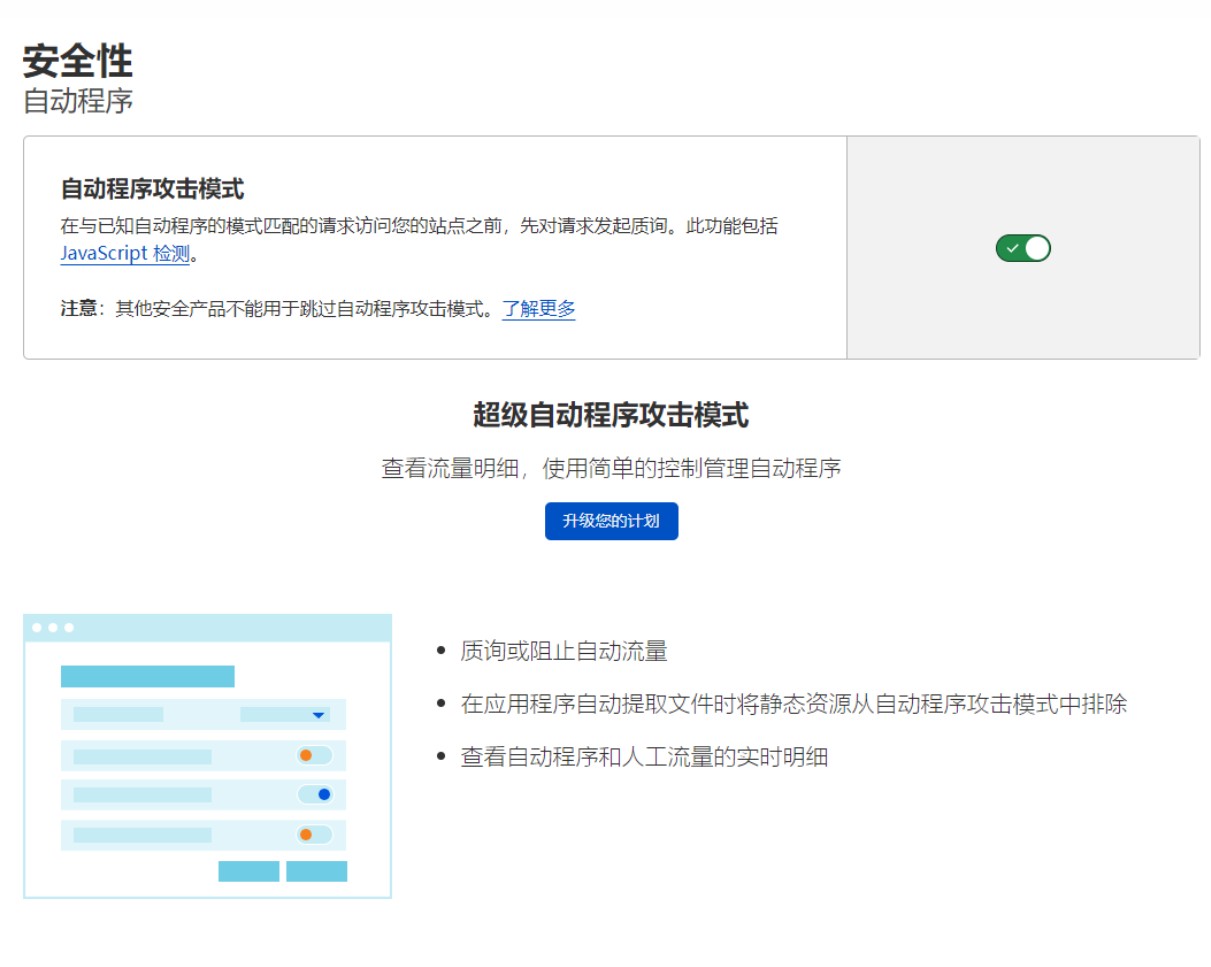Select the 质询或阻止自动流量 bullet item
The height and width of the screenshot is (967, 1211).
pyautogui.click(x=563, y=652)
